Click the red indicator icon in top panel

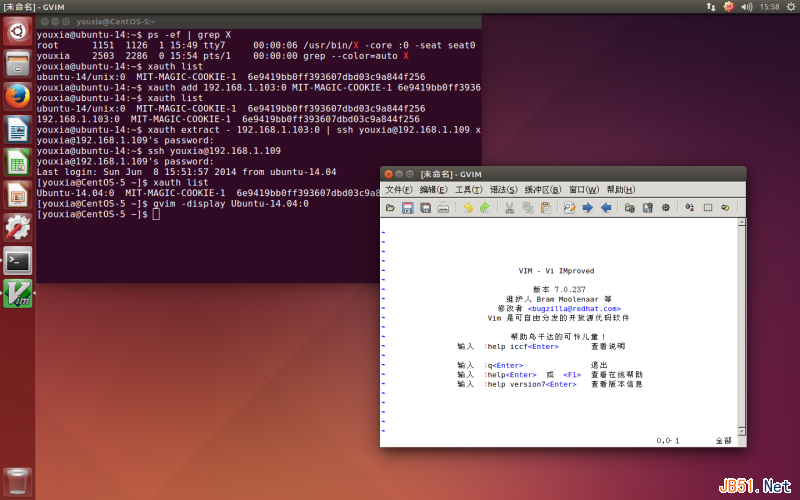point(729,7)
